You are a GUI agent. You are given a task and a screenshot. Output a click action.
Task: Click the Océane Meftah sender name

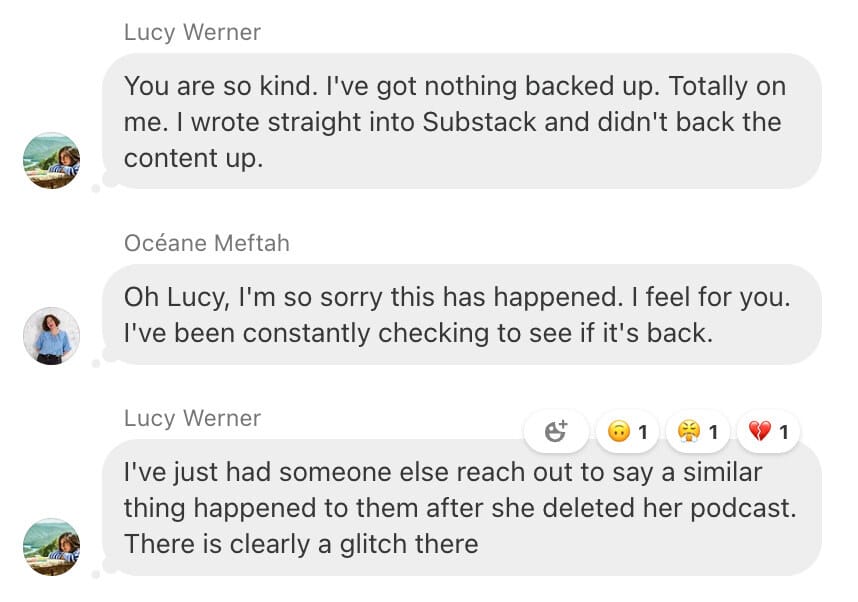[207, 243]
